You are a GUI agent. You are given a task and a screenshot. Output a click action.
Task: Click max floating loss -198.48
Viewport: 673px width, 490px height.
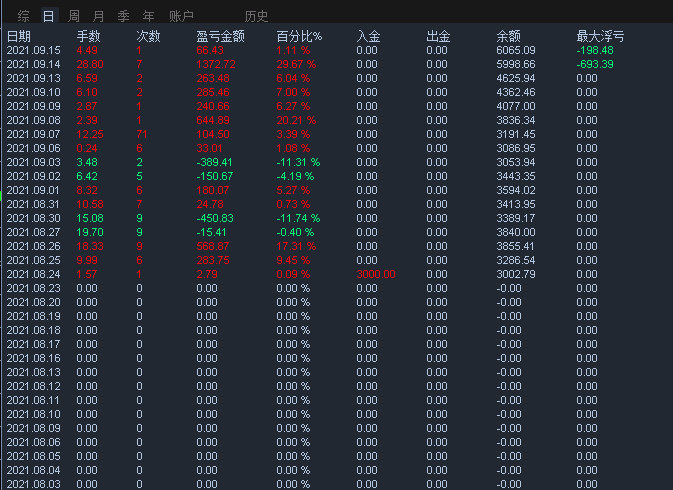(x=595, y=50)
